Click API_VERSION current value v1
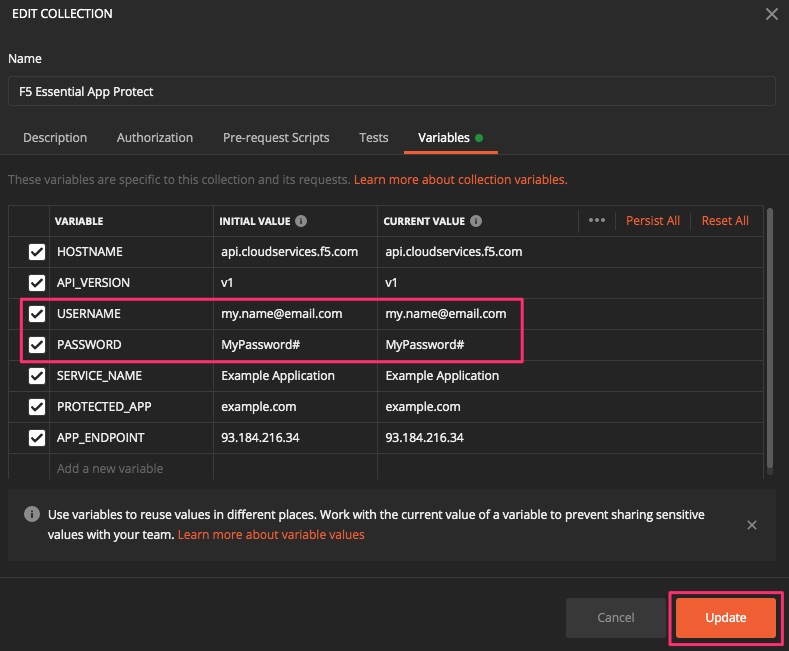The height and width of the screenshot is (651, 789). [391, 283]
